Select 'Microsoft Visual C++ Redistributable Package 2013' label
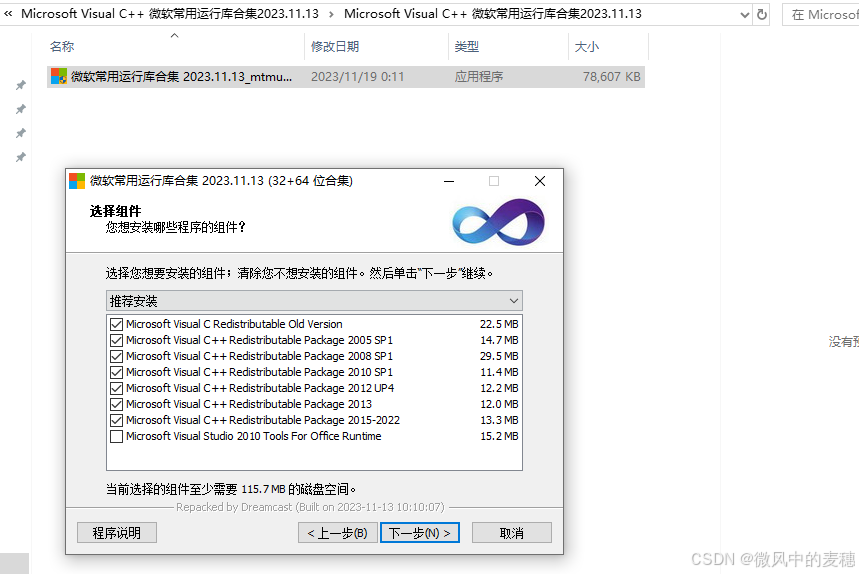 249,404
